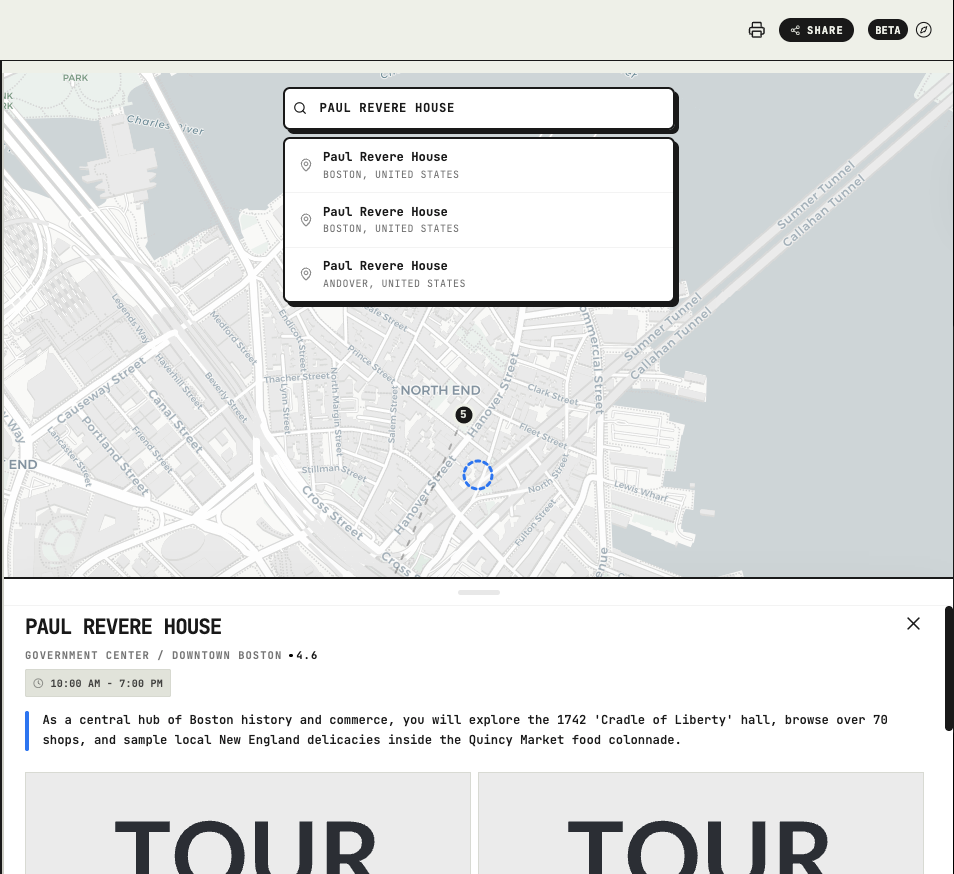Viewport: 954px width, 874px height.
Task: Click the printer icon in the header
Action: point(756,30)
